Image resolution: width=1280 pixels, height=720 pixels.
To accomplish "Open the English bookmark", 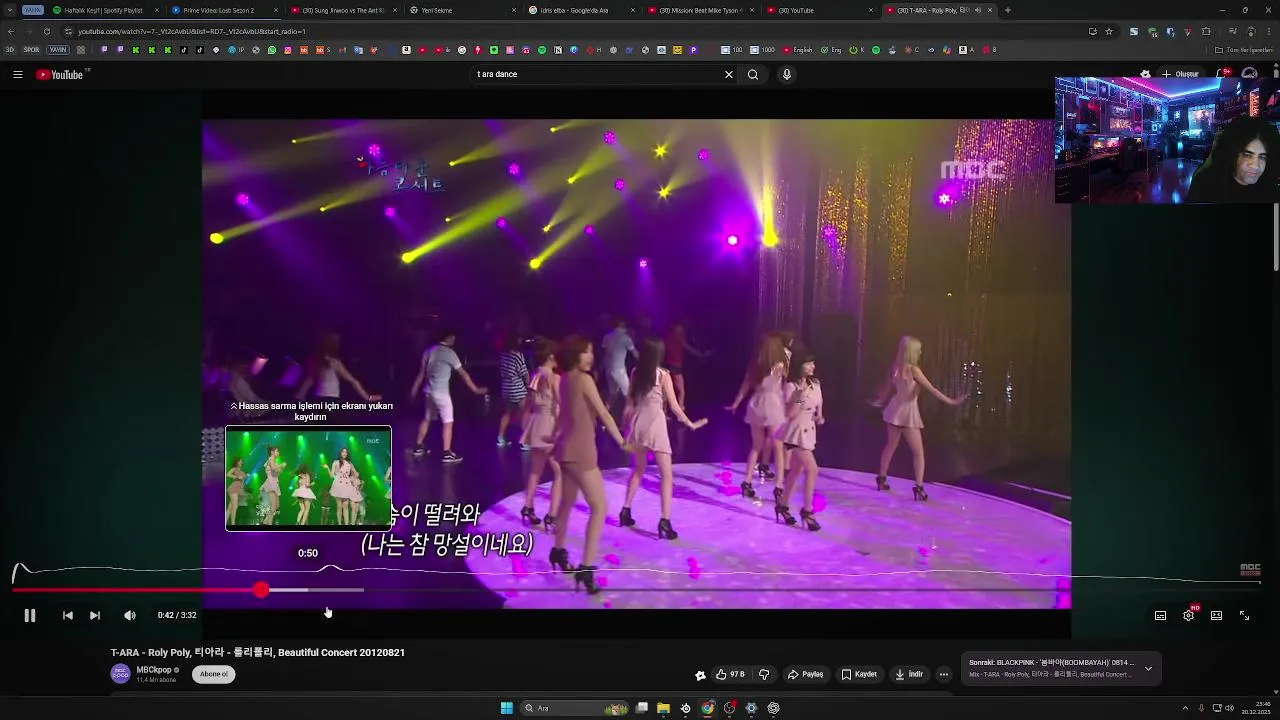I will tap(797, 50).
